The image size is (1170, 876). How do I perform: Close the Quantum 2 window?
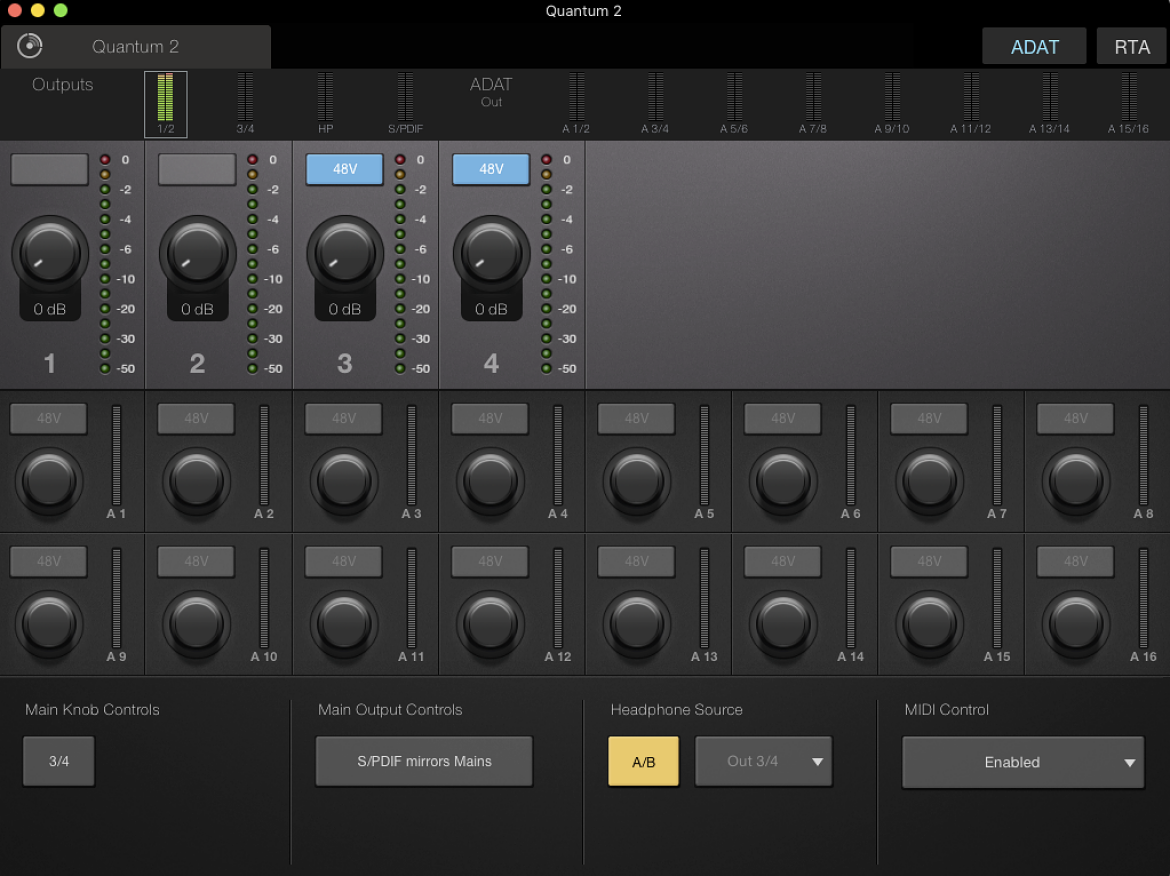[14, 10]
